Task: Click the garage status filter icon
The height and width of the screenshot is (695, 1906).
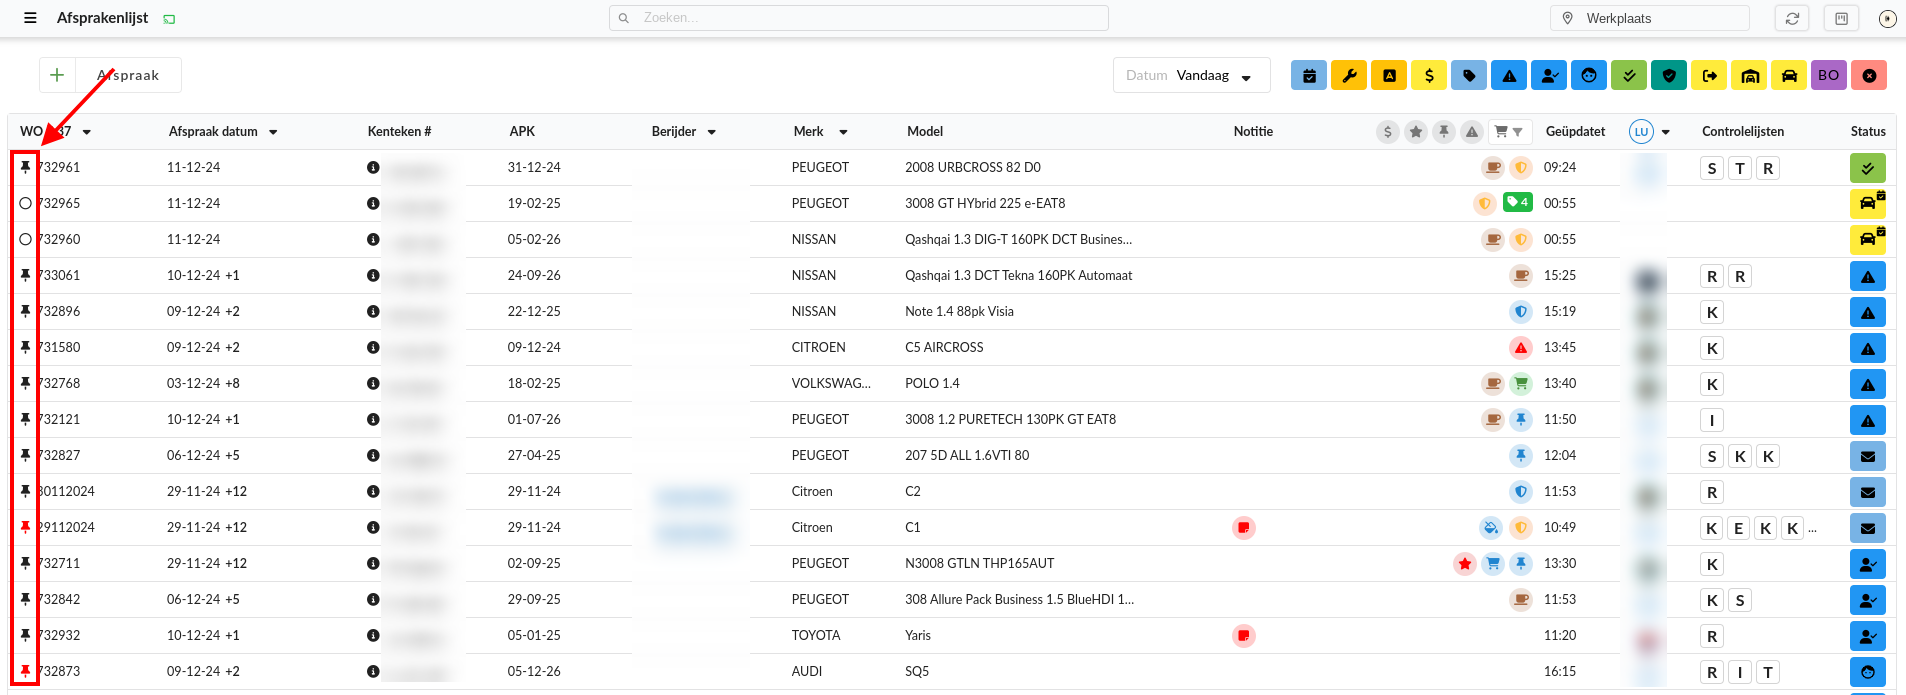Action: 1749,75
